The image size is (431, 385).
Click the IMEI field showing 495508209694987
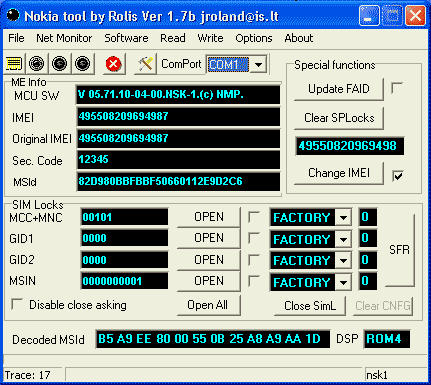(x=178, y=116)
